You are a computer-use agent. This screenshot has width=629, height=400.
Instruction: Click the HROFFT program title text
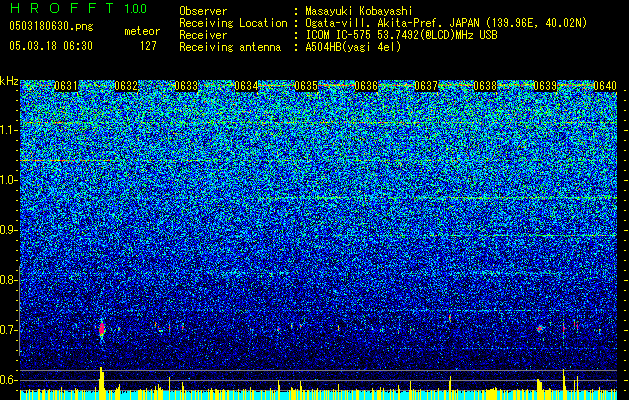[x=62, y=8]
